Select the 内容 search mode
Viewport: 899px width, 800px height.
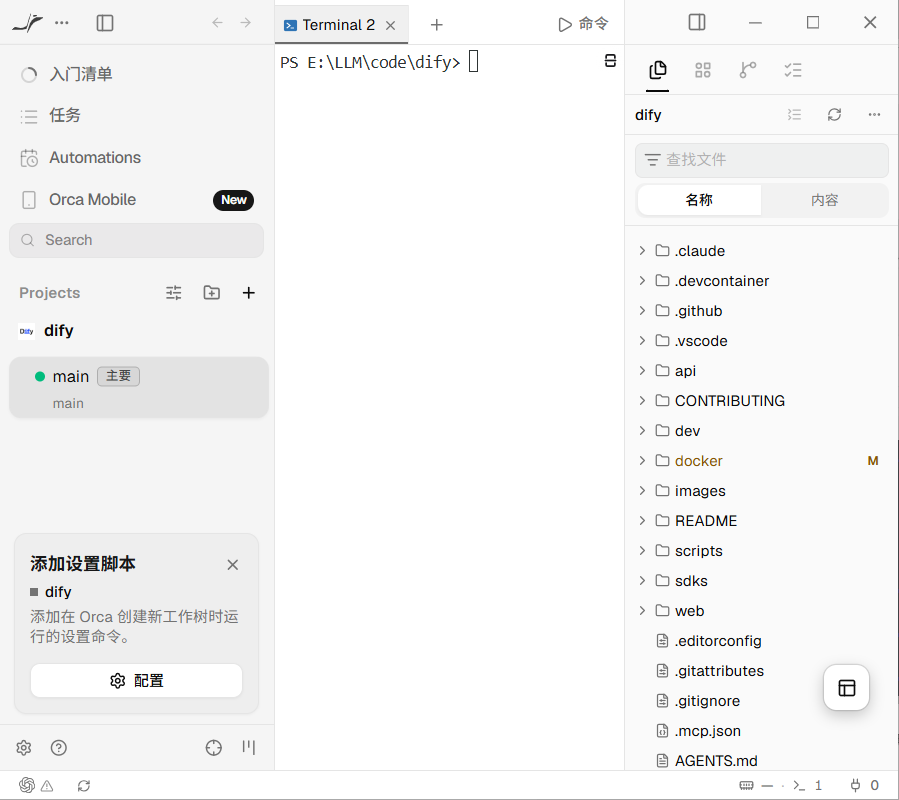pos(824,200)
